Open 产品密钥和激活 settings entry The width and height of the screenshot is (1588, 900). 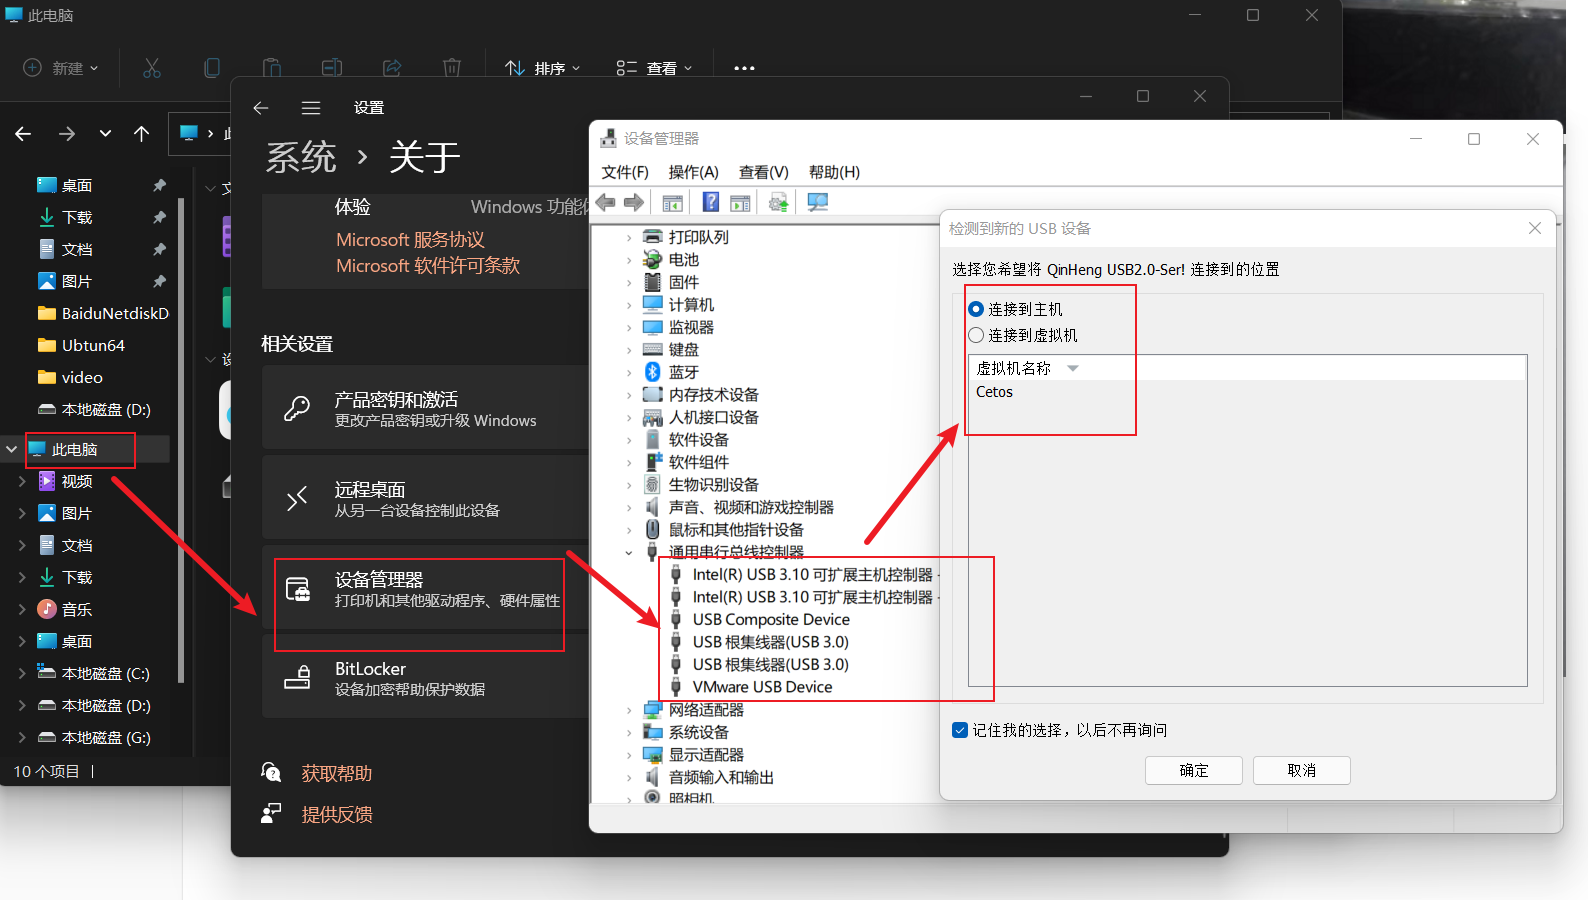click(426, 408)
